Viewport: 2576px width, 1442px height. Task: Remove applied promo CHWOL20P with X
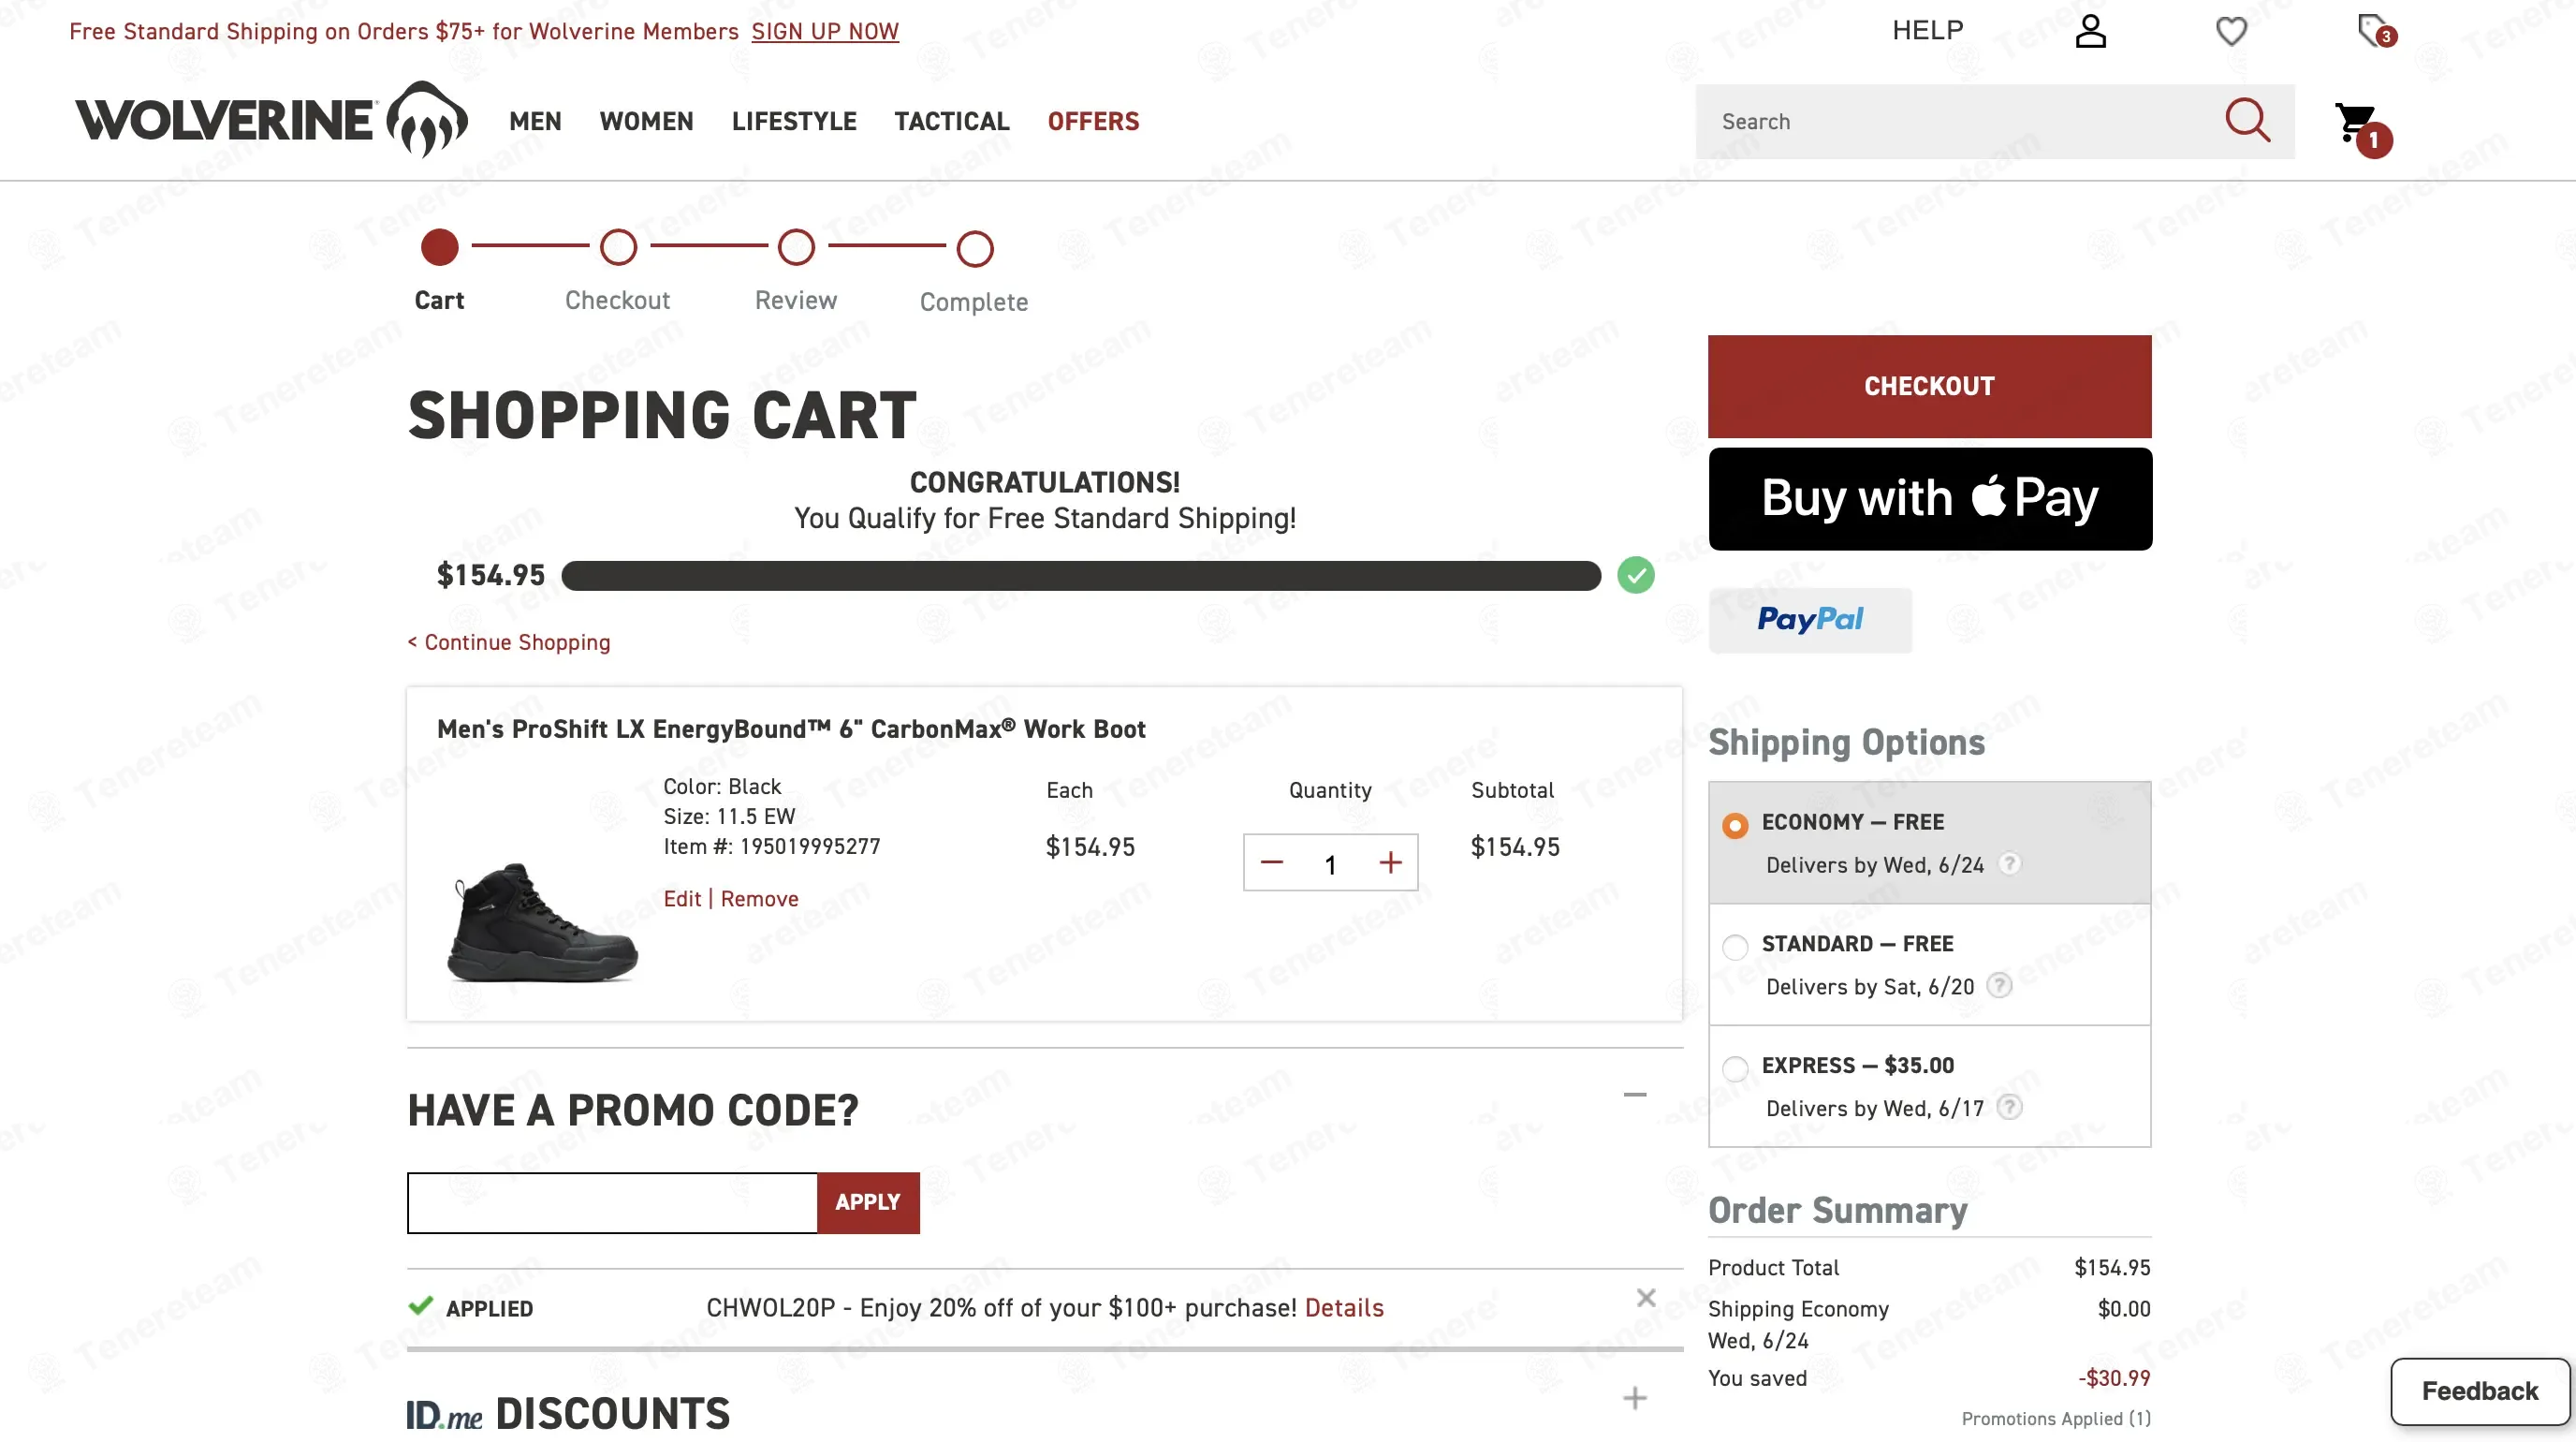point(1646,1298)
